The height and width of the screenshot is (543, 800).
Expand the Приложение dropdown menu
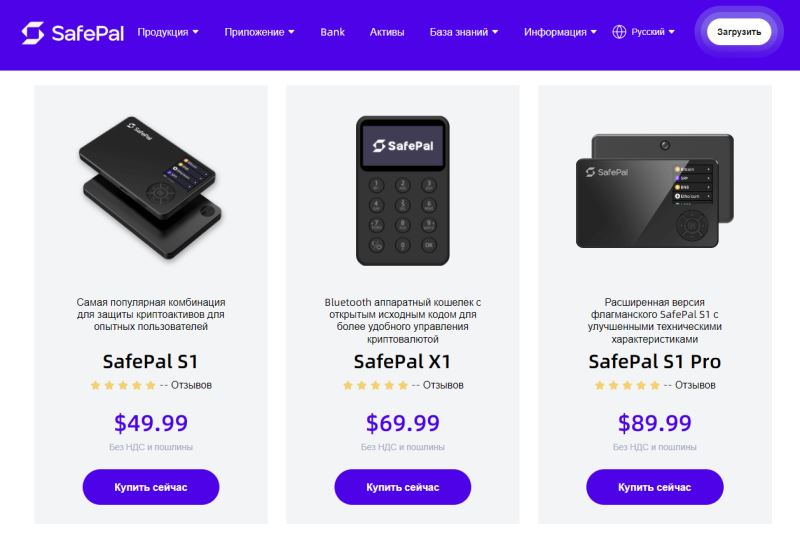pyautogui.click(x=259, y=32)
